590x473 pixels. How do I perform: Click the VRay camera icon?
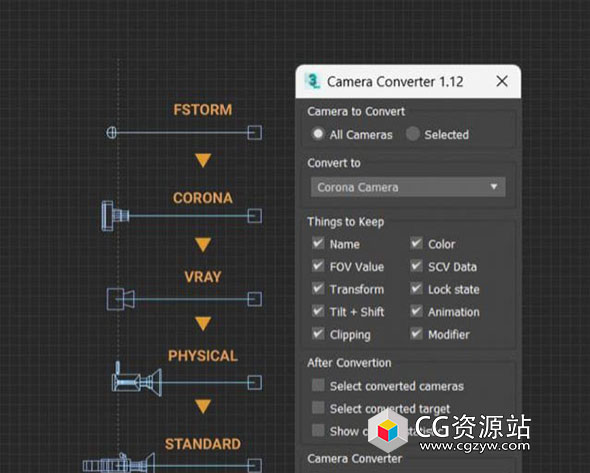click(120, 299)
